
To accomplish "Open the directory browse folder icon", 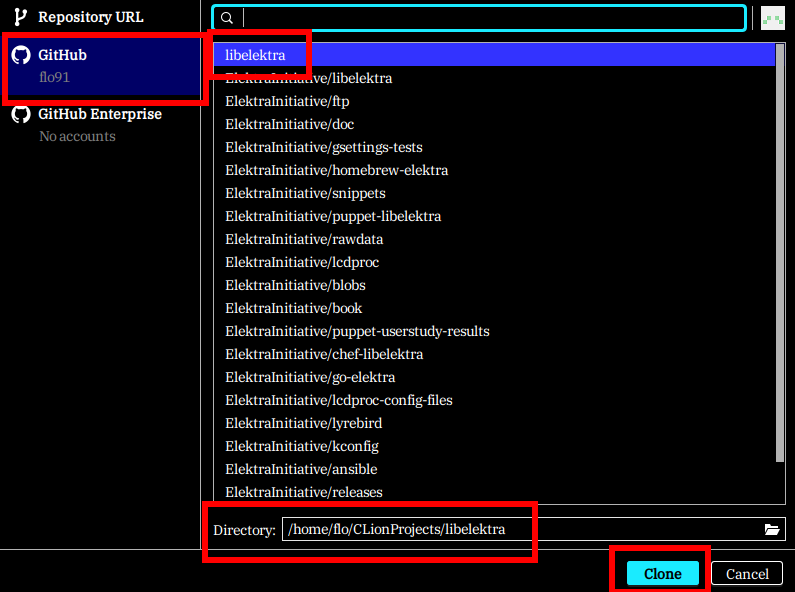I will [771, 529].
